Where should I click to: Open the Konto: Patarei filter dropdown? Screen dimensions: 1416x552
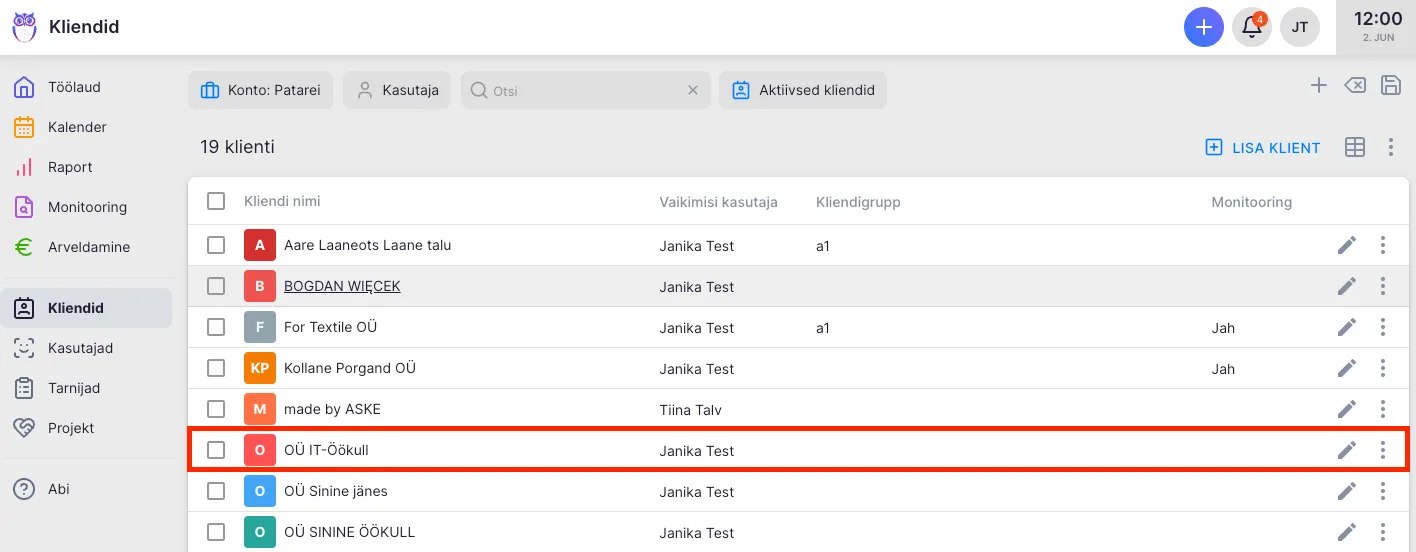click(260, 90)
